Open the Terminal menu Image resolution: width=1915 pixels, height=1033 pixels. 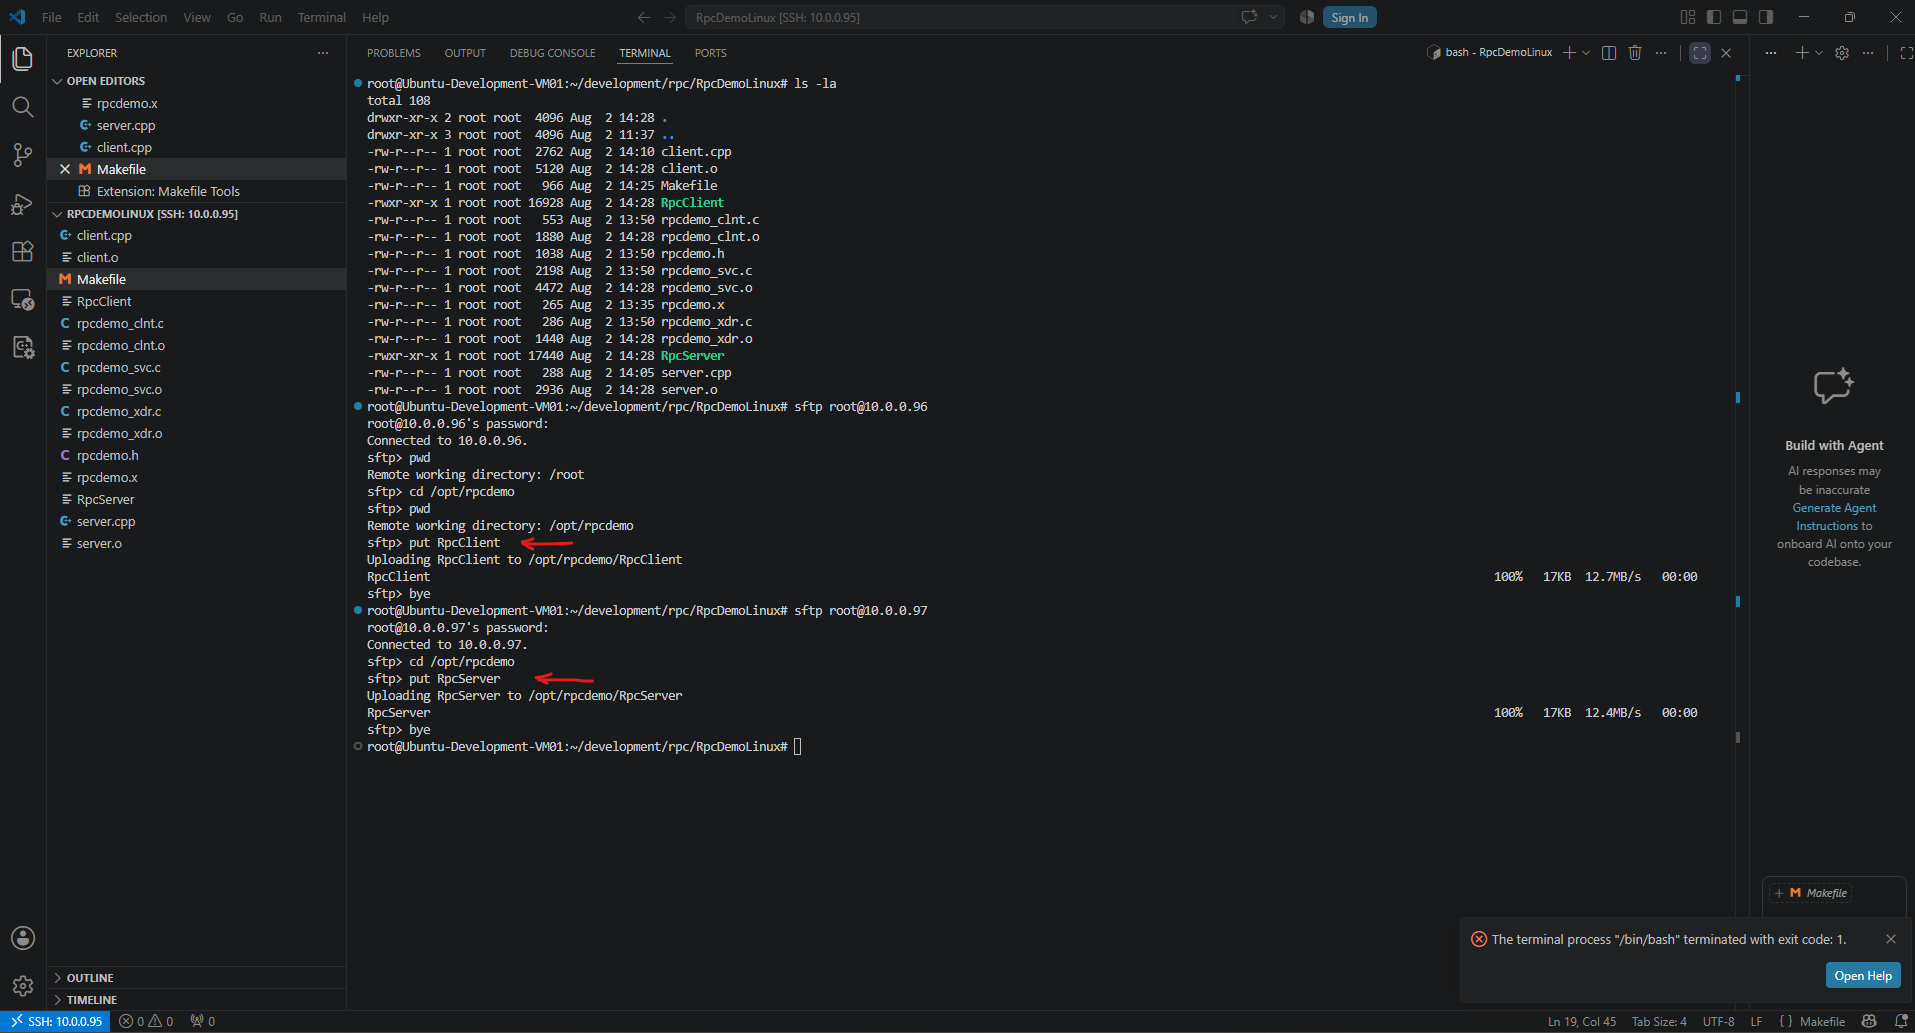[321, 17]
